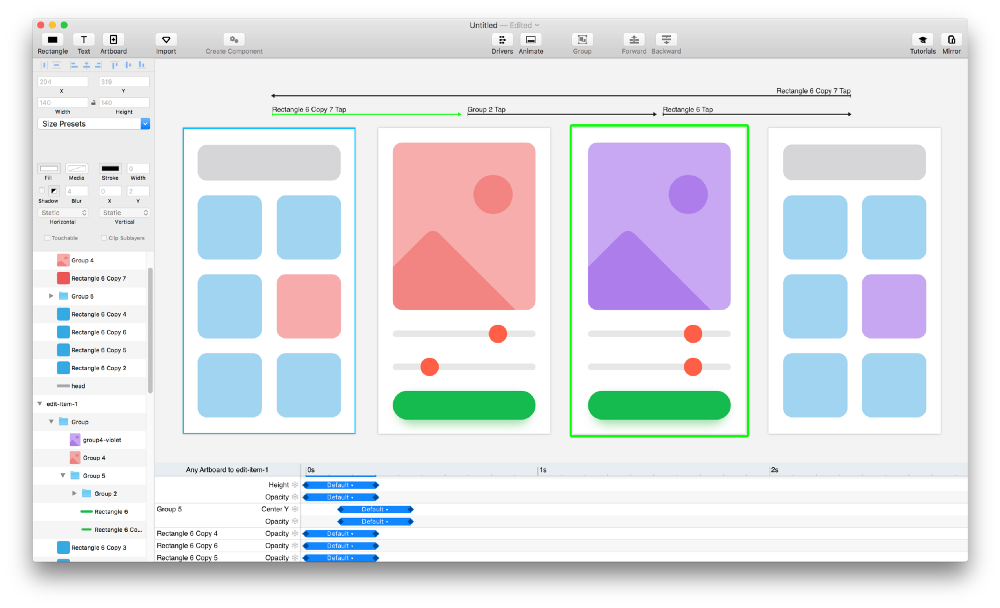Select the group4-violet layer

90,440
